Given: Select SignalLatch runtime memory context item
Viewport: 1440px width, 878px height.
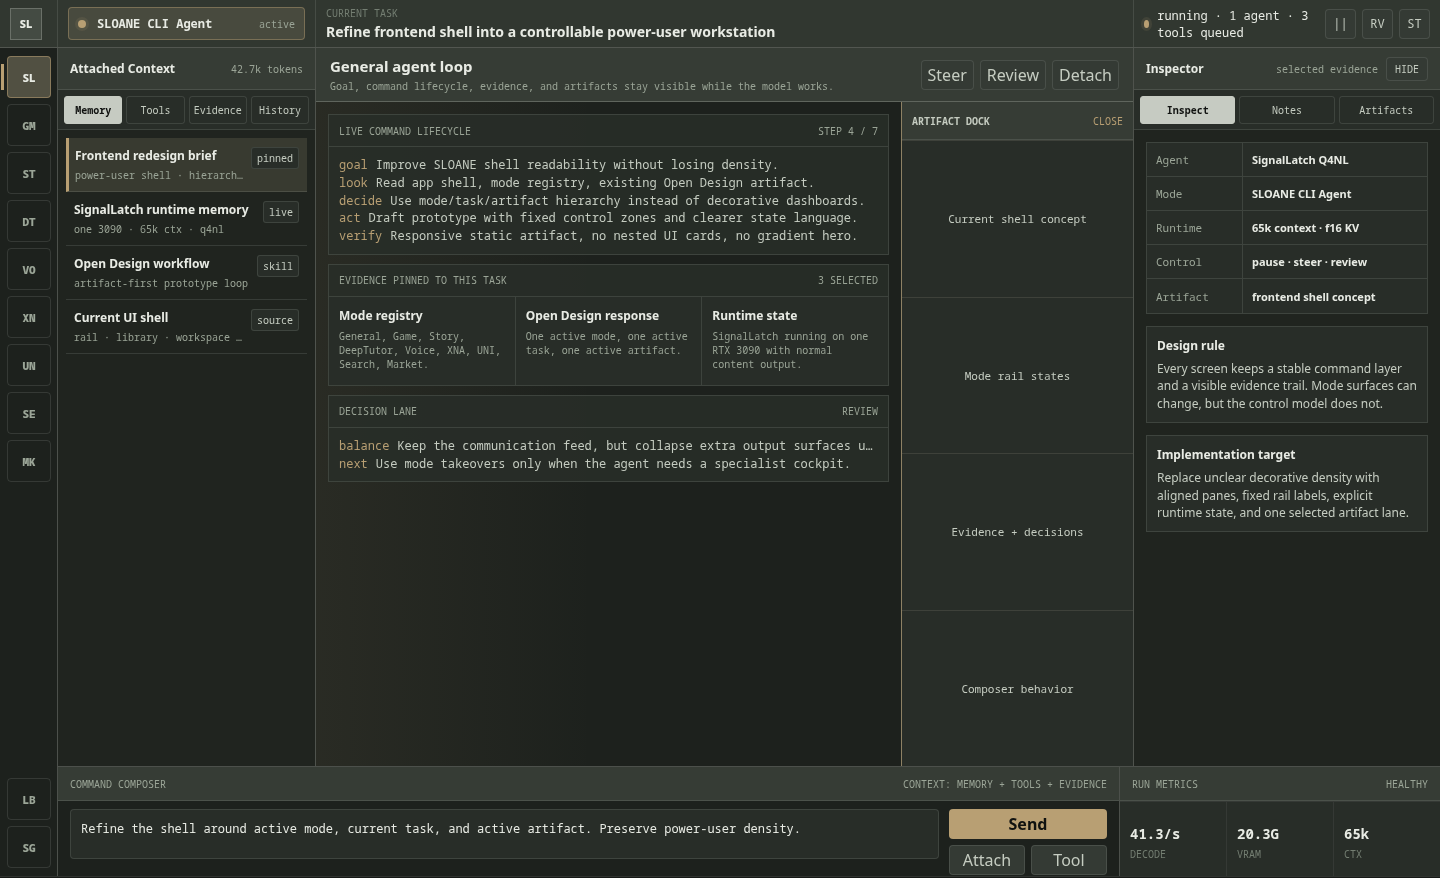Looking at the screenshot, I should tap(186, 219).
